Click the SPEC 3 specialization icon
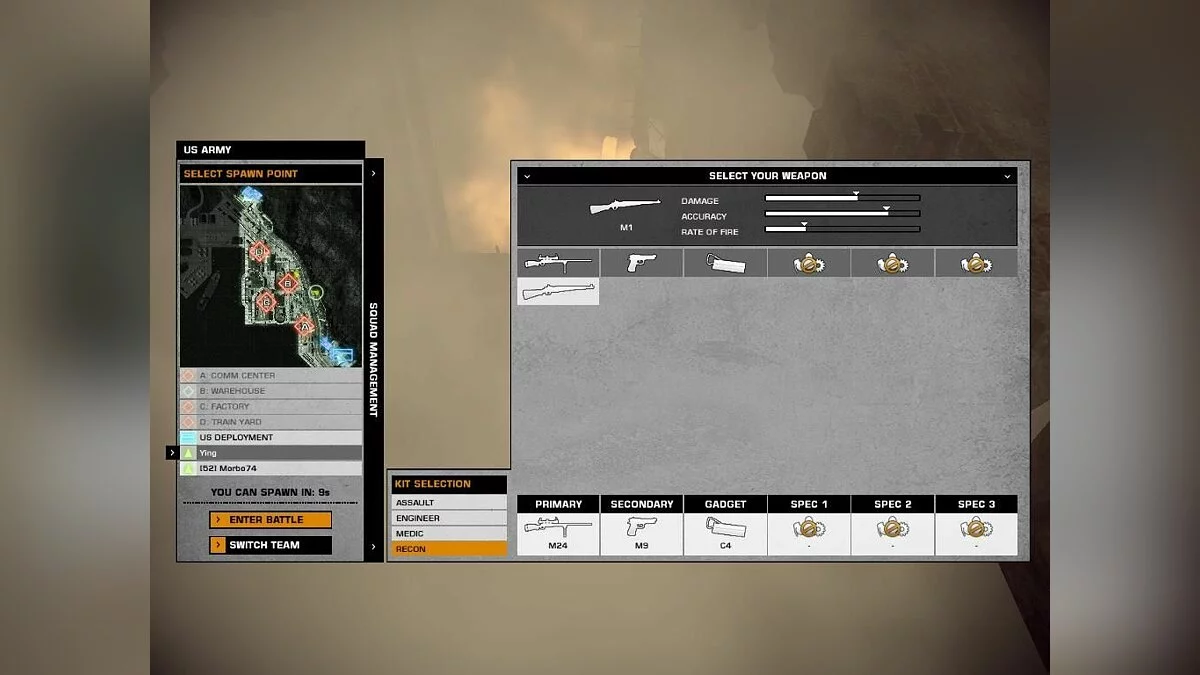1200x675 pixels. [975, 262]
